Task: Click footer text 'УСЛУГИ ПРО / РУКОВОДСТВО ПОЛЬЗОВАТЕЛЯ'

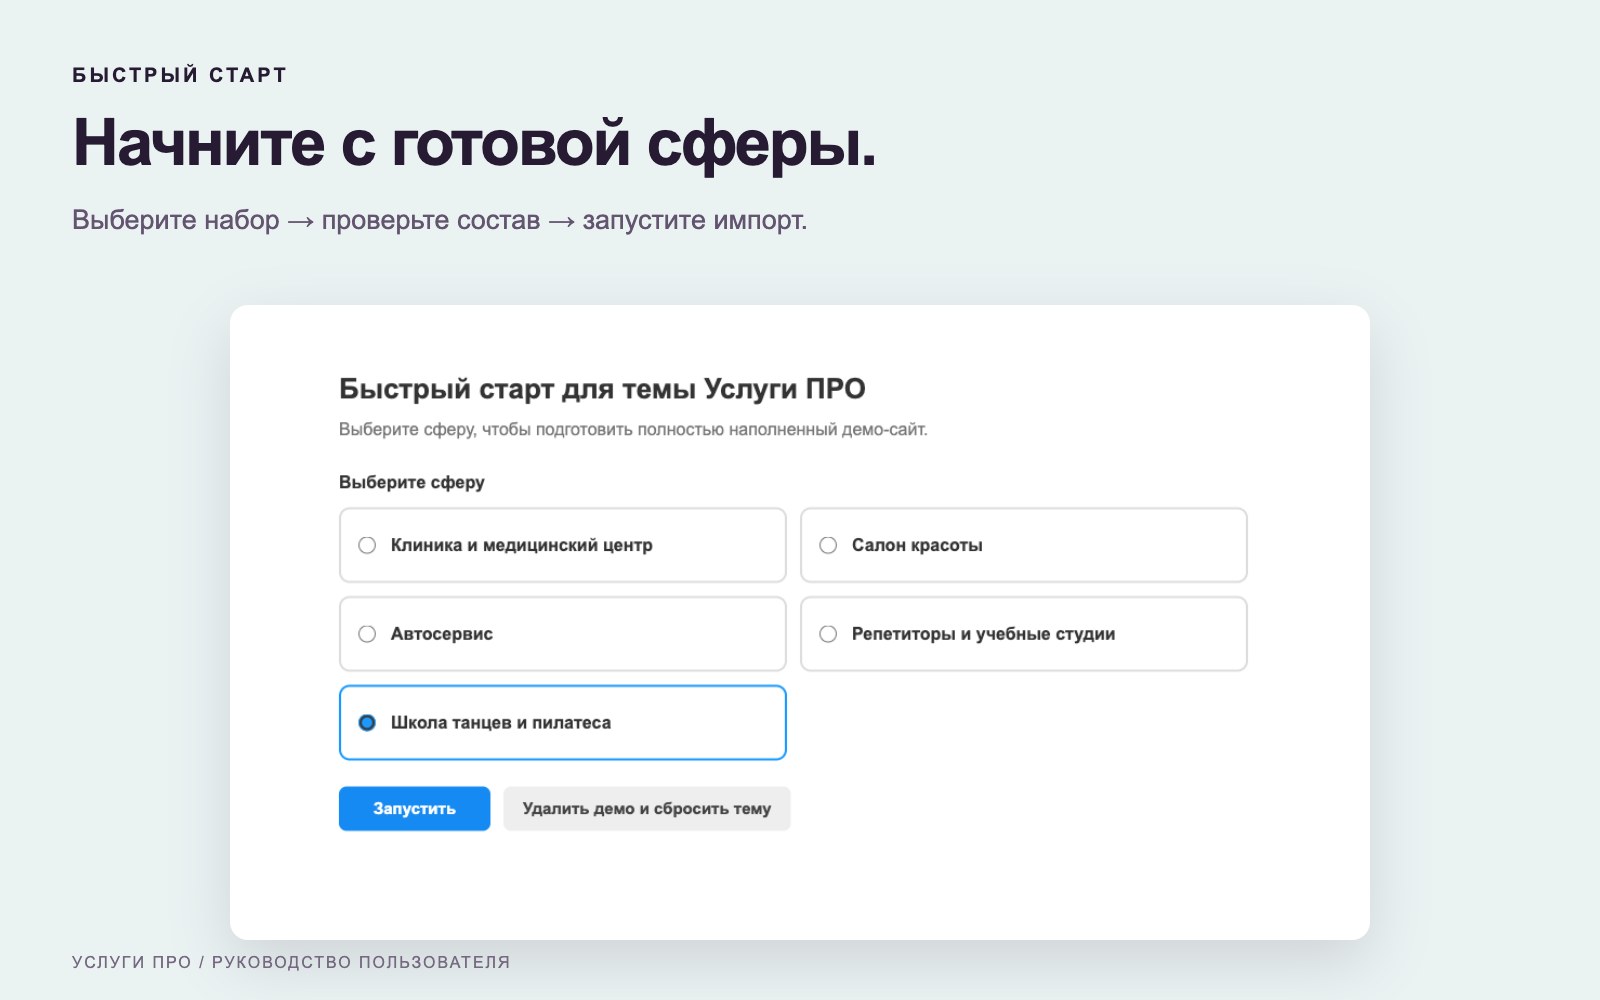Action: tap(291, 962)
